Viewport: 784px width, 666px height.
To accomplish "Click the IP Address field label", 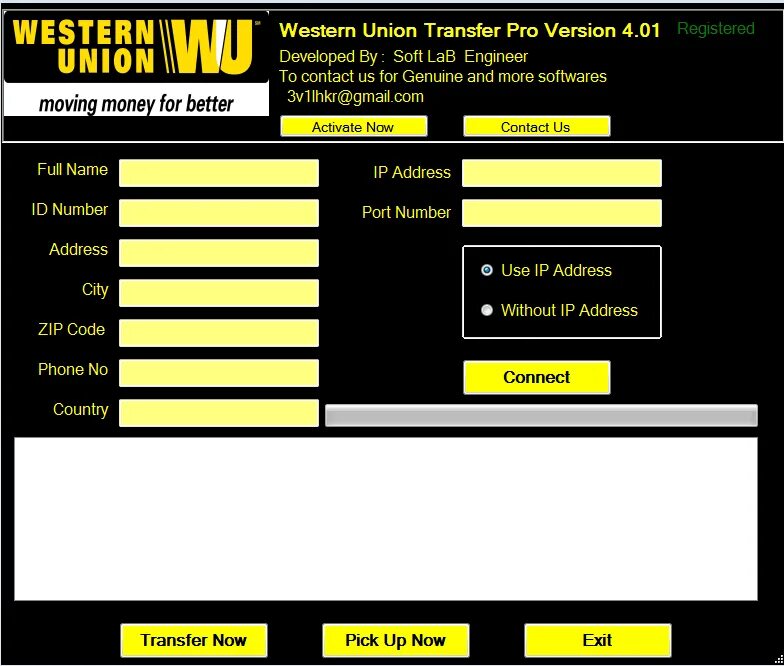I will pos(412,172).
